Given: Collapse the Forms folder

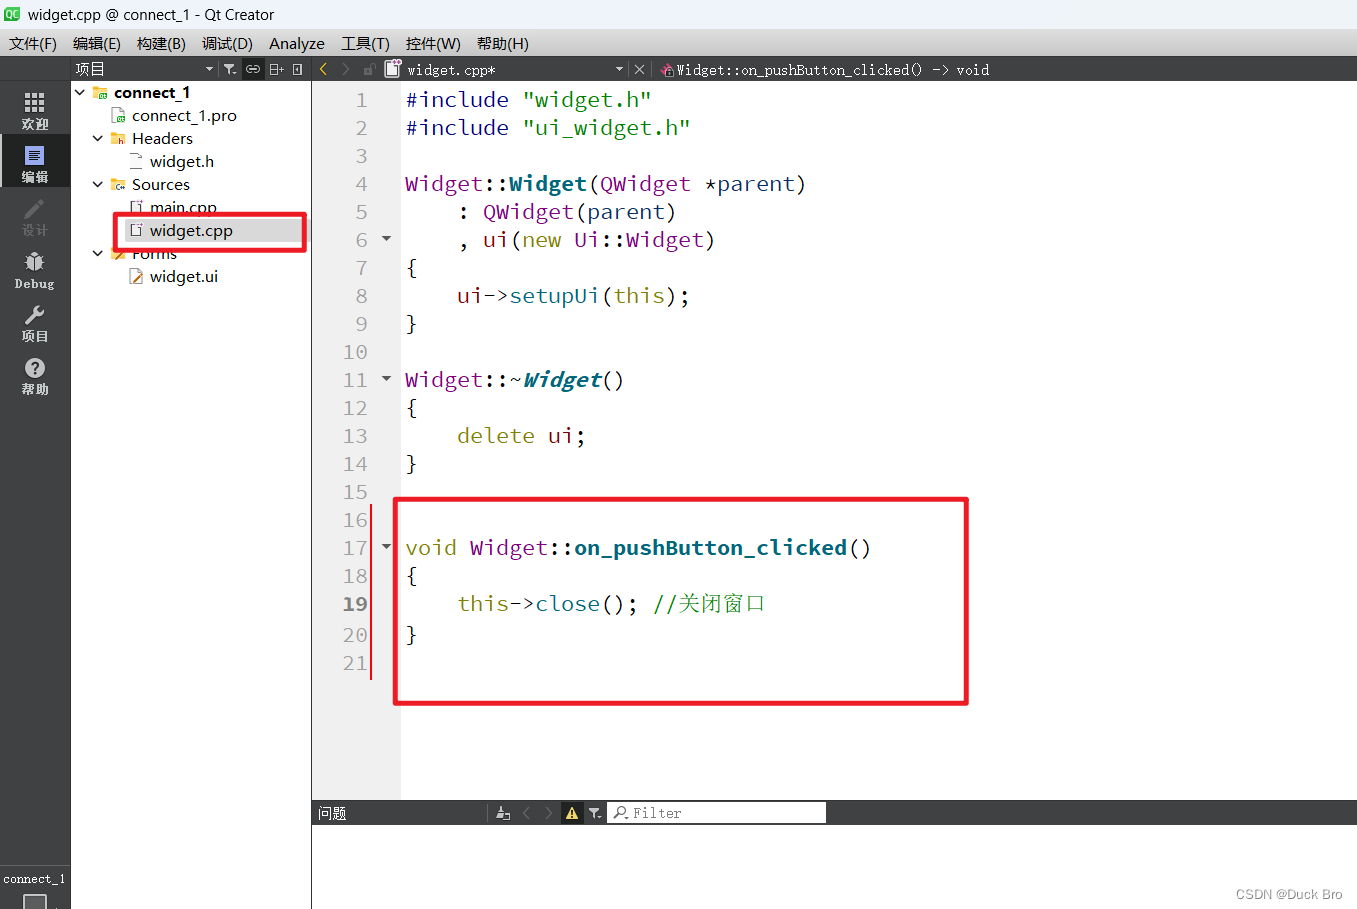Looking at the screenshot, I should (x=98, y=253).
